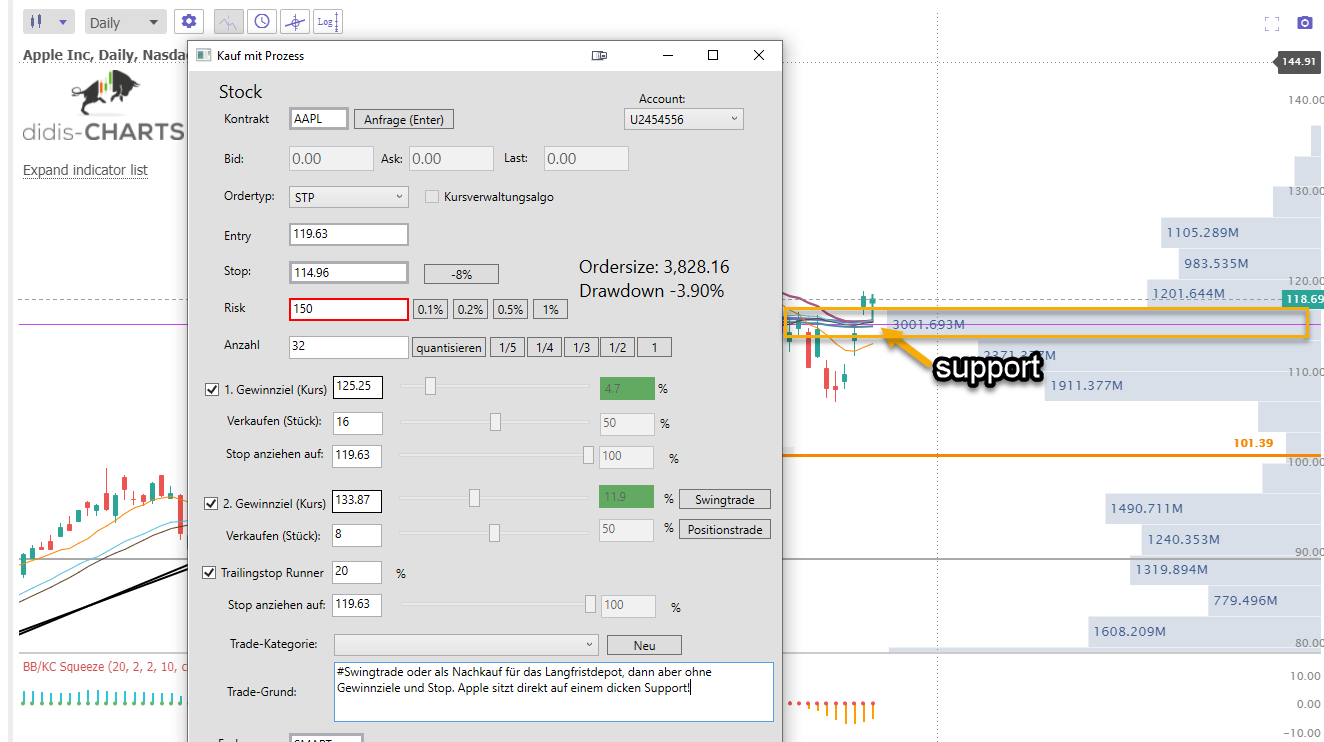
Task: Open the Daily timeframe dropdown
Action: 125,22
